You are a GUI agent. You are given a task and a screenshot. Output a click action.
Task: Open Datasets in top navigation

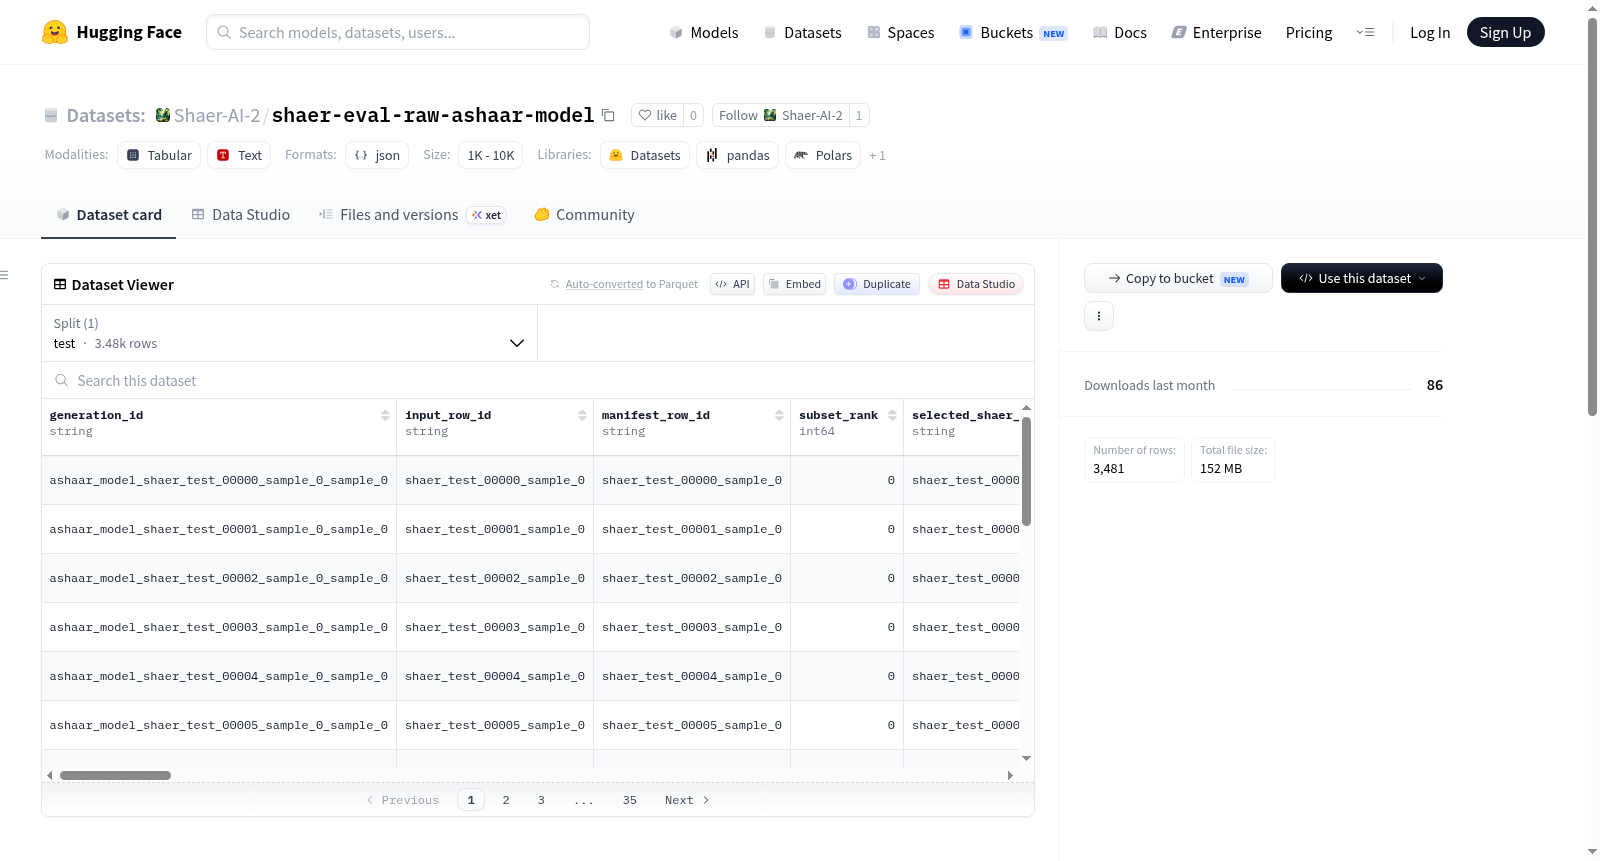(x=802, y=32)
